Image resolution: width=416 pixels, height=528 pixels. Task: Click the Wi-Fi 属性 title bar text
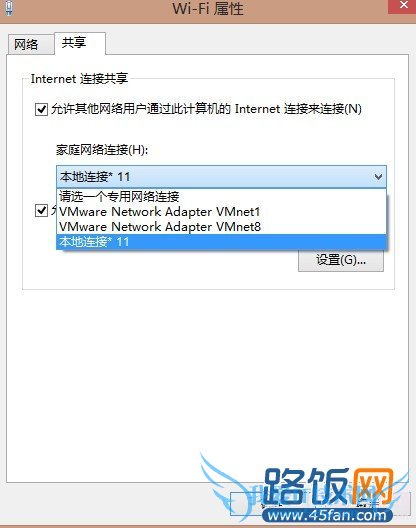click(x=208, y=8)
